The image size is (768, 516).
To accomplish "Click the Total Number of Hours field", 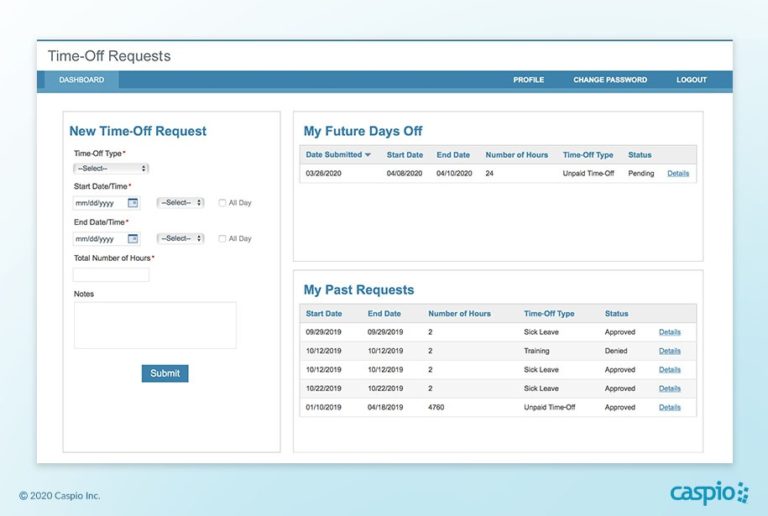I will [111, 274].
